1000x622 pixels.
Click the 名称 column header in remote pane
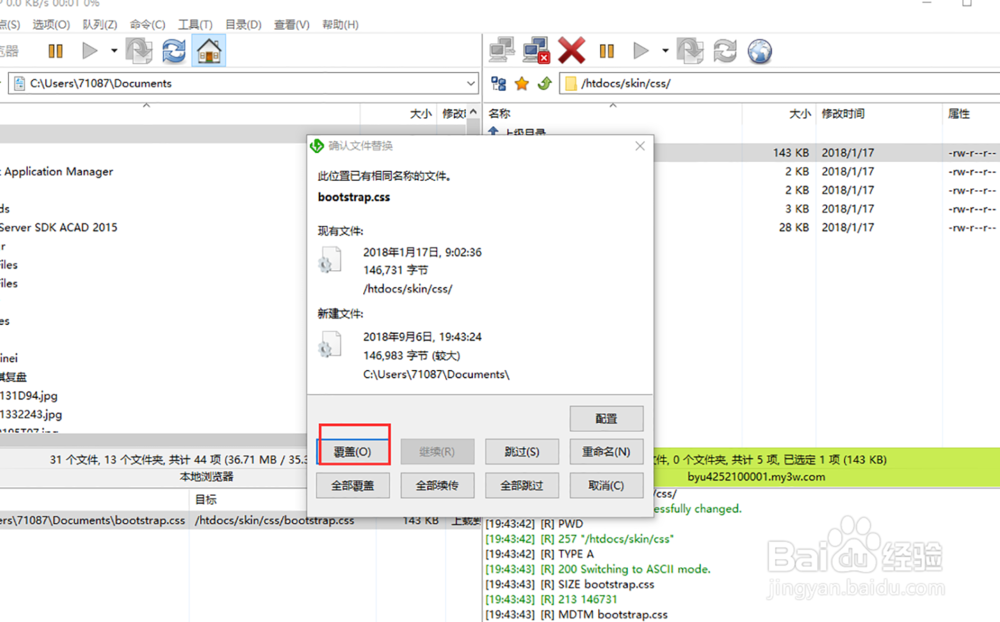[x=499, y=114]
